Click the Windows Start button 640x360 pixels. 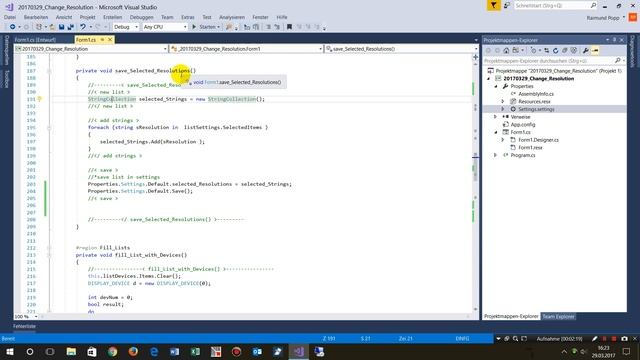9,351
